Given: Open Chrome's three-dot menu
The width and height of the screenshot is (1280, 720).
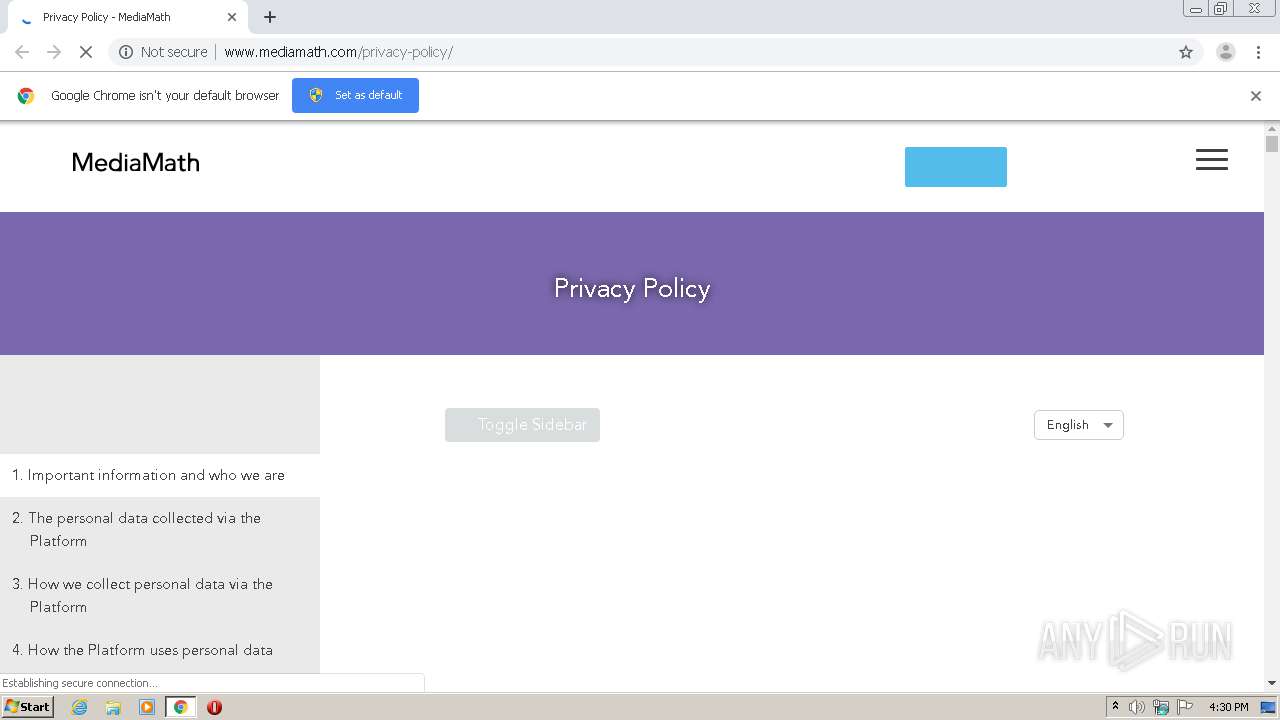Looking at the screenshot, I should pos(1258,52).
